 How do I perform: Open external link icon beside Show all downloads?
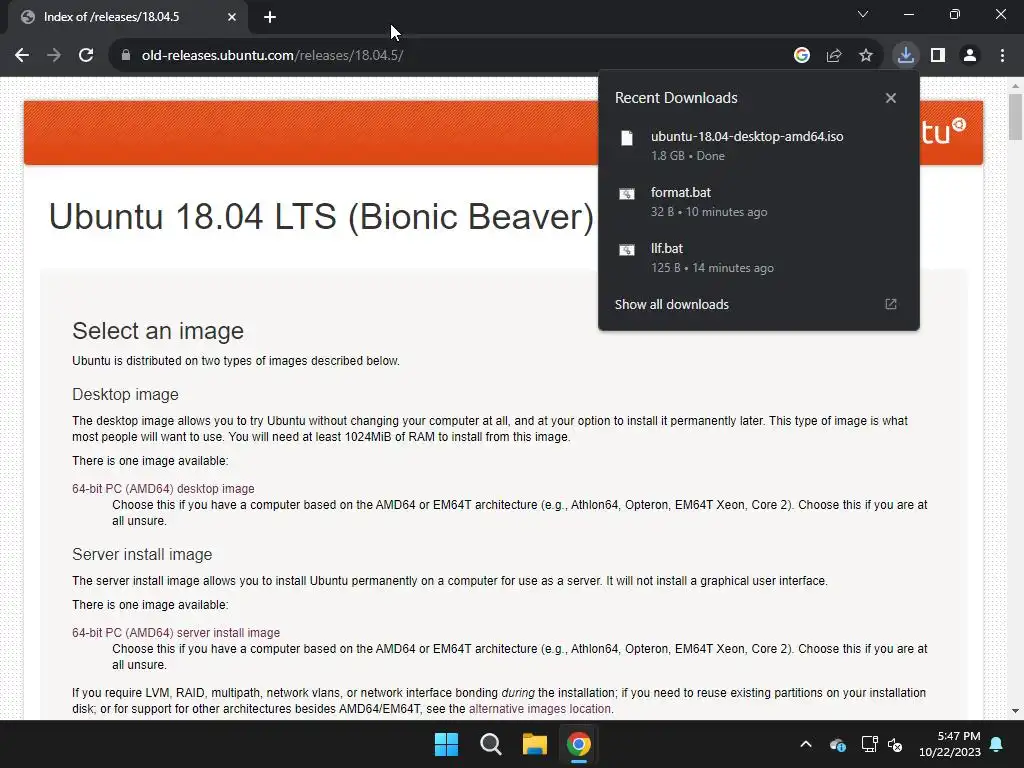(891, 304)
